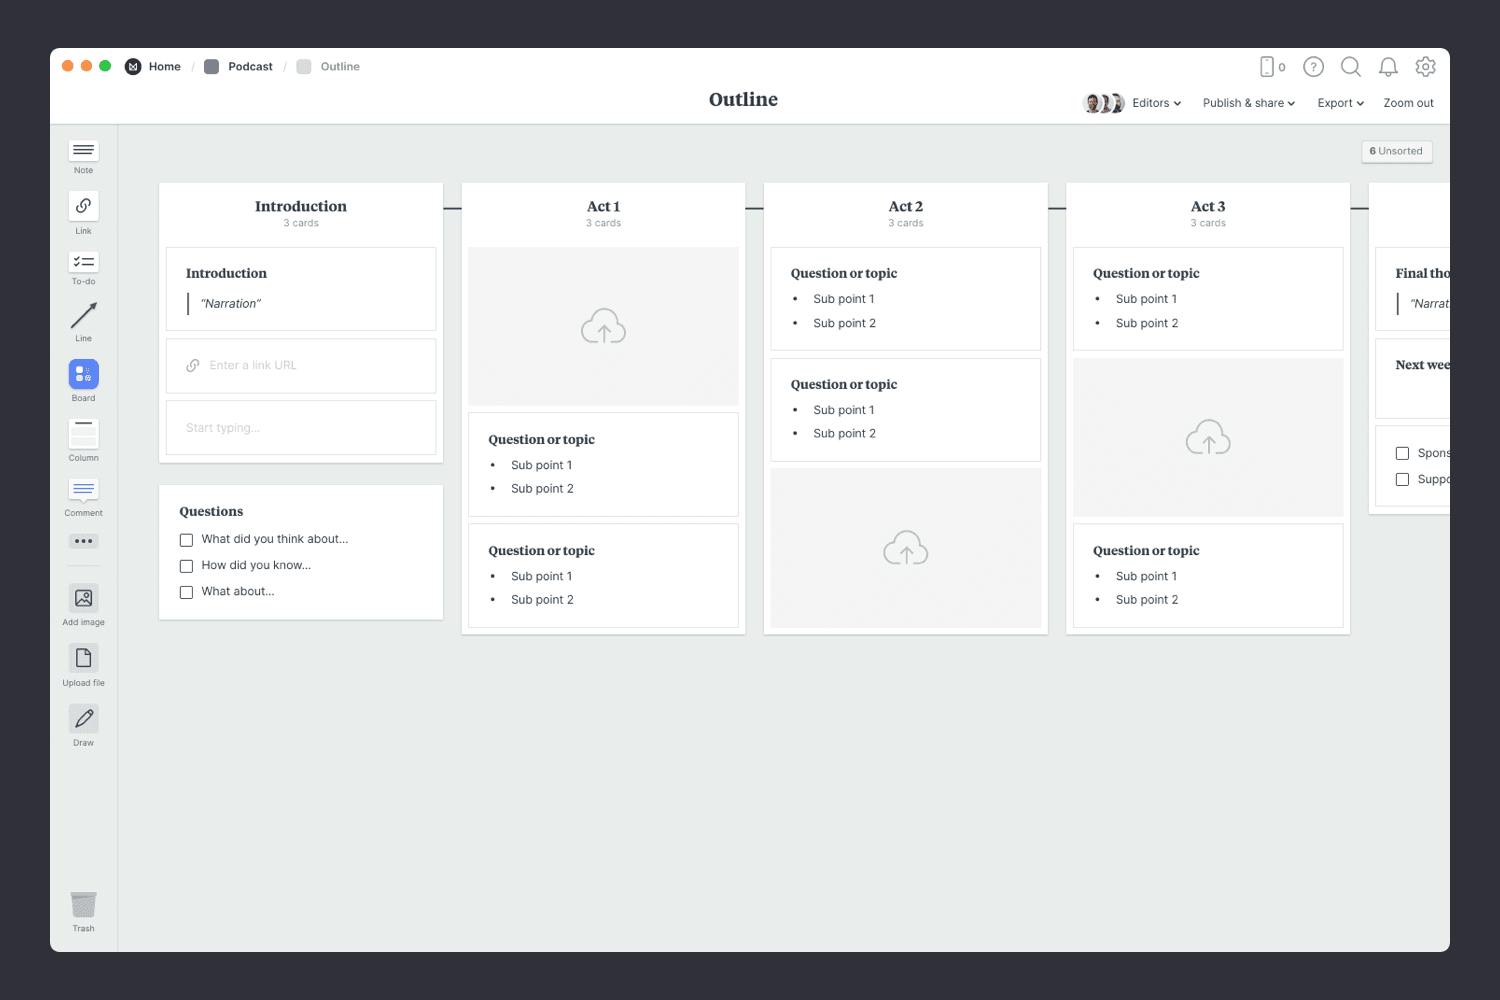Select the Note tool in sidebar
This screenshot has height=1000, width=1500.
[83, 151]
